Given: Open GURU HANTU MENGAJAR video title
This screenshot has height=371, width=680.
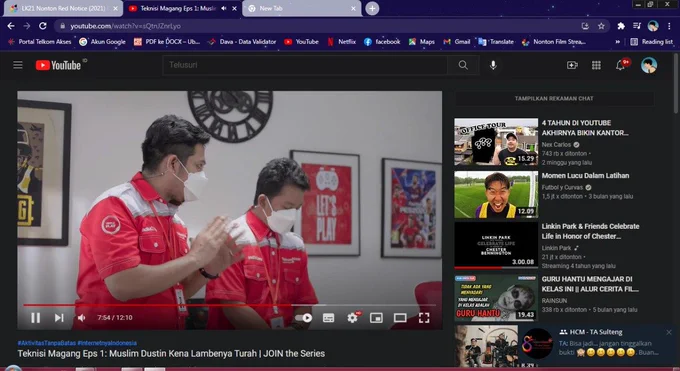Looking at the screenshot, I should pyautogui.click(x=590, y=284).
